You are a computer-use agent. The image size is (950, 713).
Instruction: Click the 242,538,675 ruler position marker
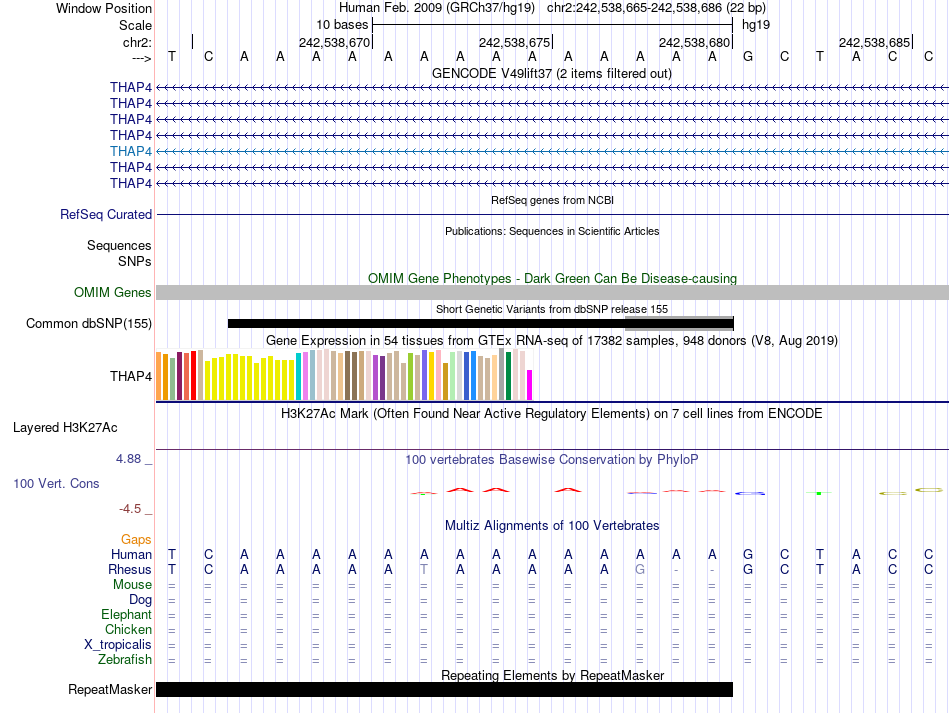514,42
